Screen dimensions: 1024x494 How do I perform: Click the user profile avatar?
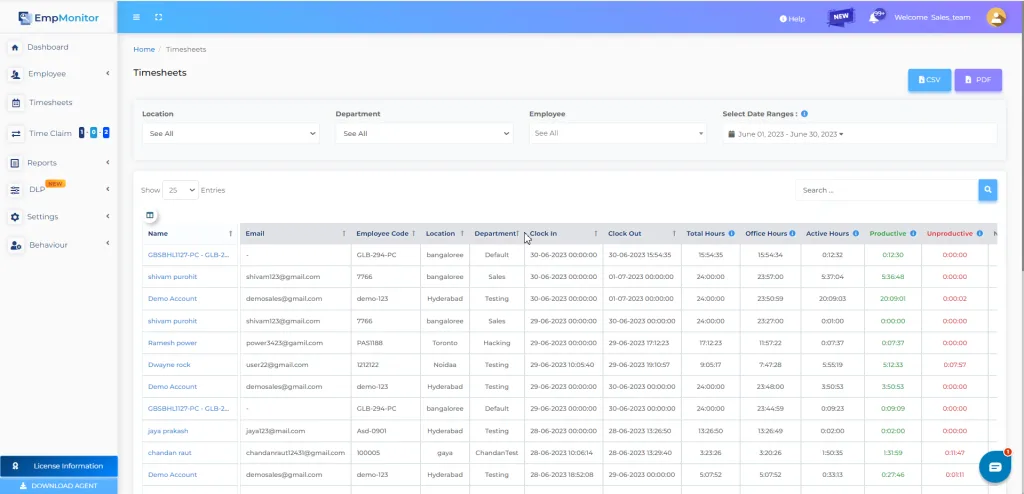(x=995, y=17)
